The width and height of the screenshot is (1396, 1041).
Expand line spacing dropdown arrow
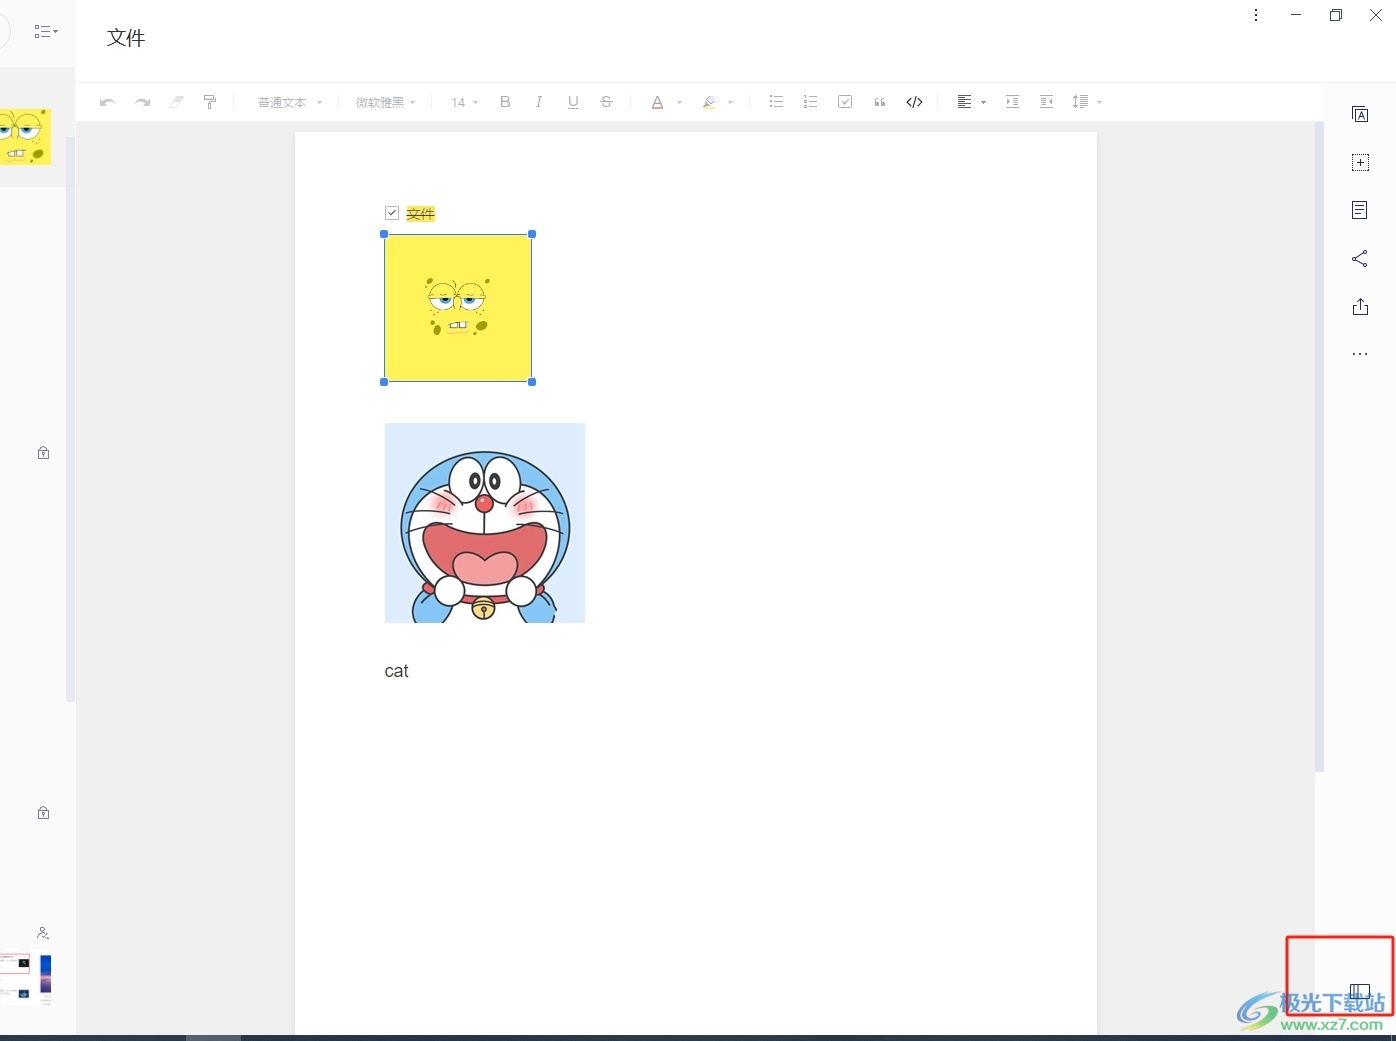(1100, 102)
